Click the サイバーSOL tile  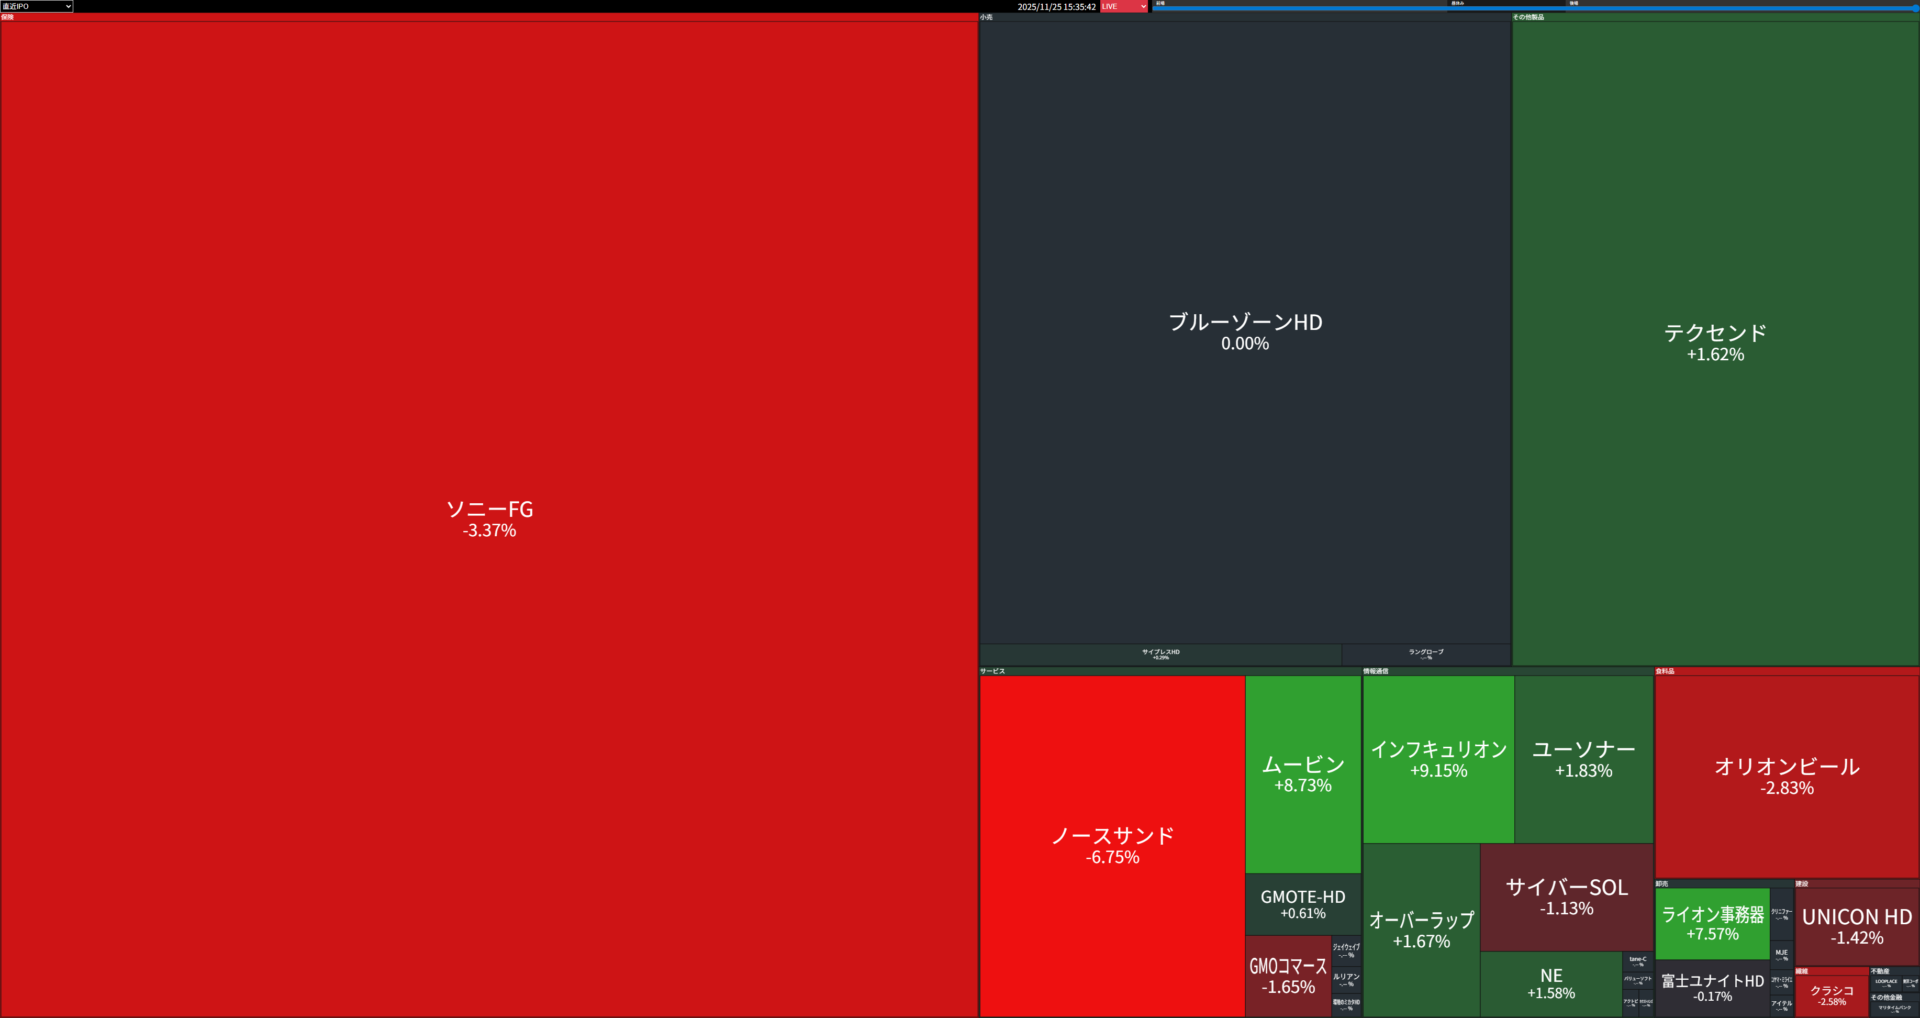click(x=1566, y=896)
